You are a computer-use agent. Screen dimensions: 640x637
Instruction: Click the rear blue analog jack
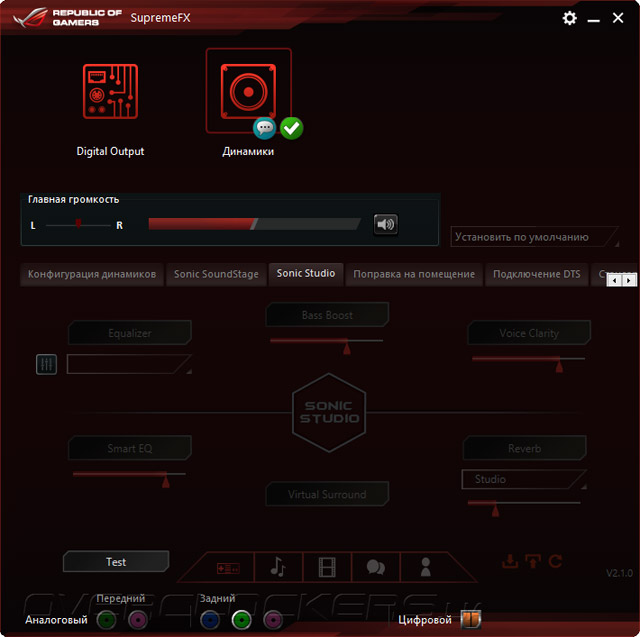coord(210,620)
